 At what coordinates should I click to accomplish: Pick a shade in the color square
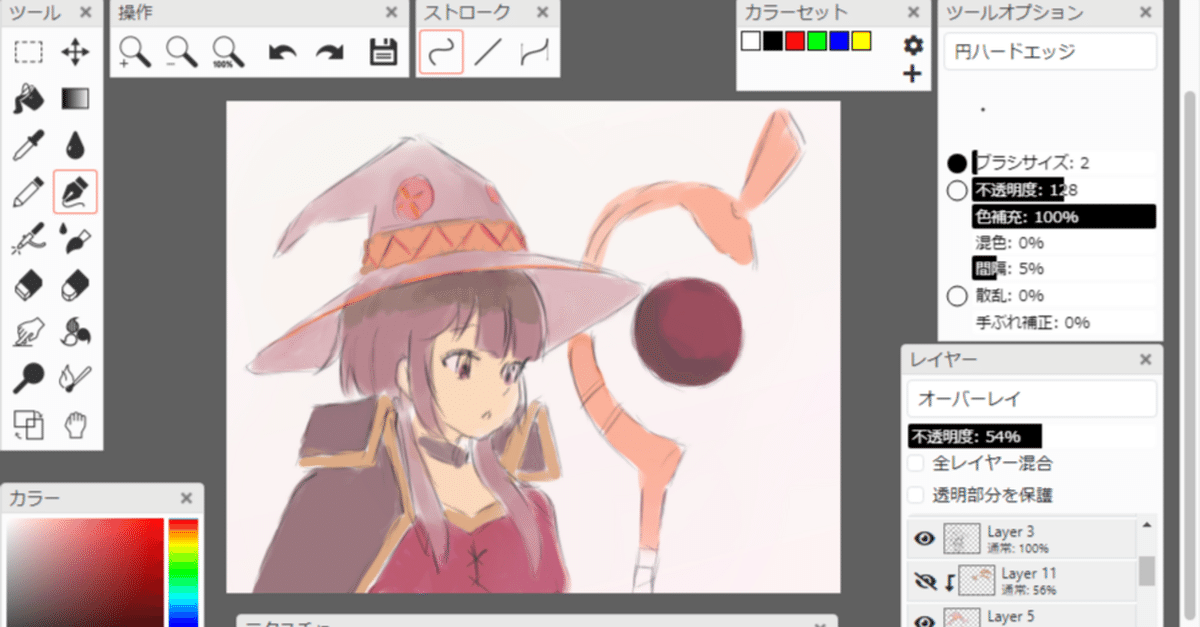tap(85, 572)
